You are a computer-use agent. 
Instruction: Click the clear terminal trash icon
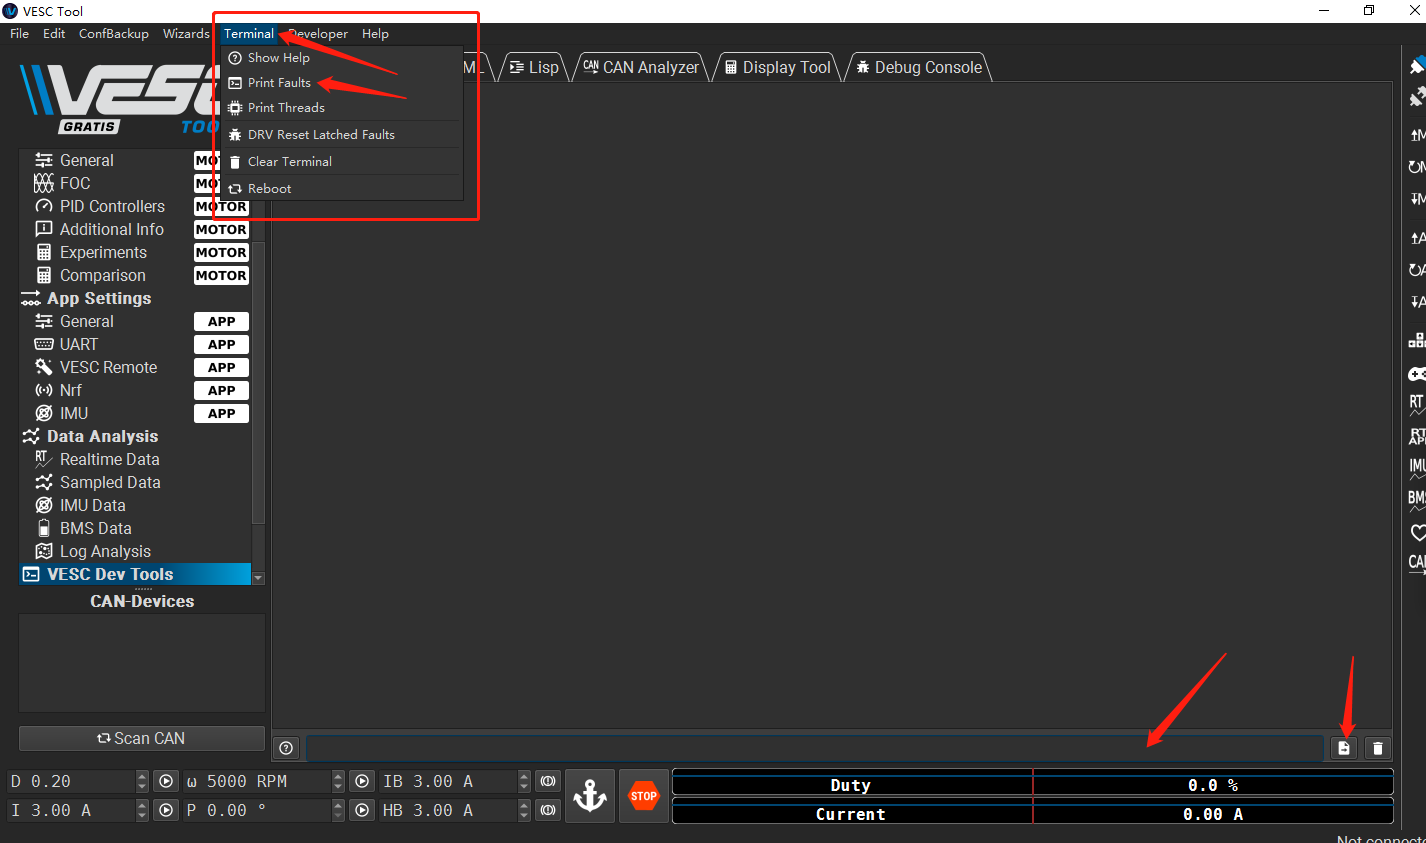(x=1378, y=748)
